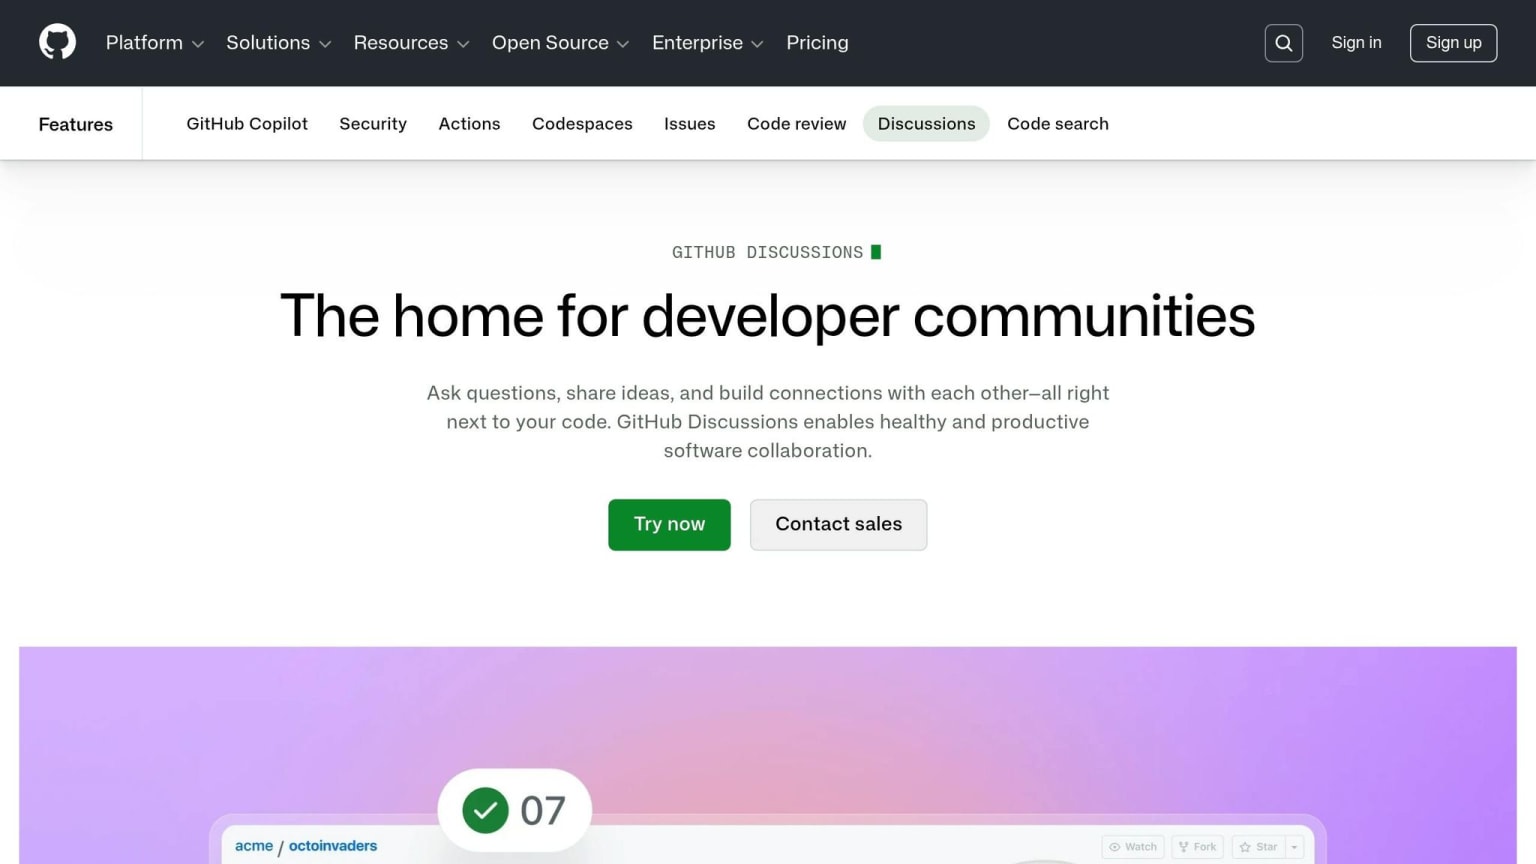1536x864 pixels.
Task: Open the Pricing page
Action: 817,43
